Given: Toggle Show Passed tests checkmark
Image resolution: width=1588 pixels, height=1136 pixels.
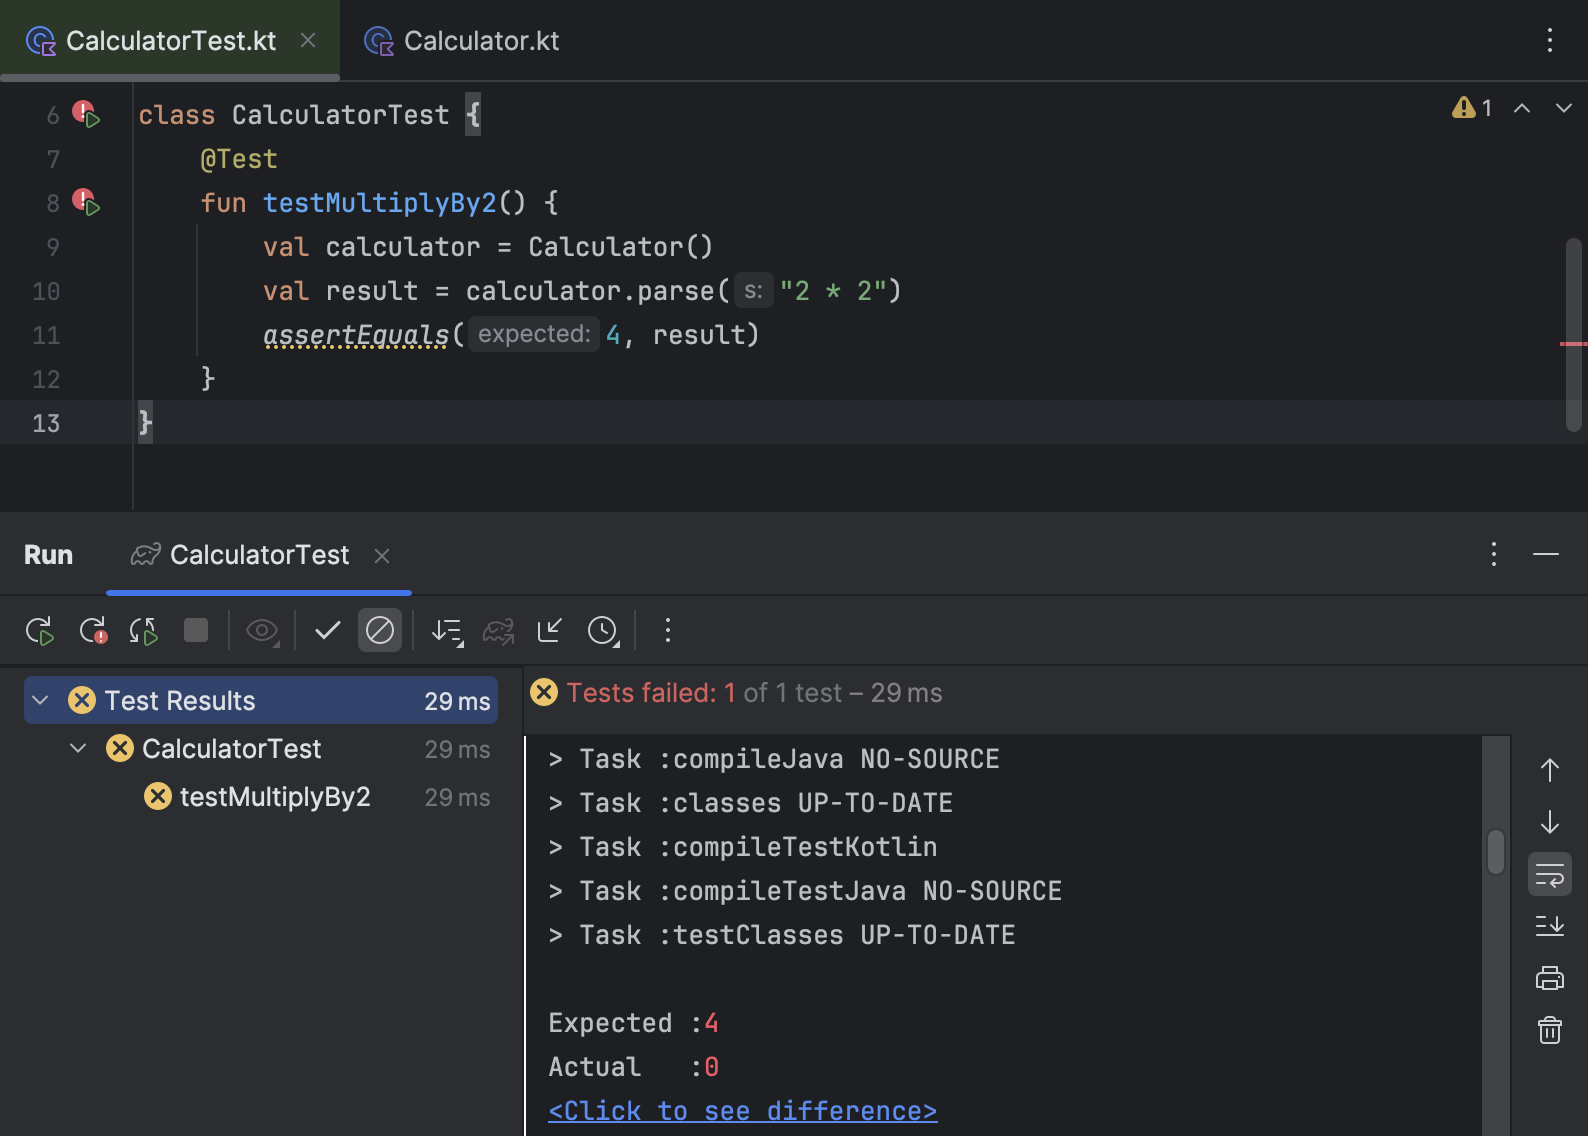Looking at the screenshot, I should (328, 630).
